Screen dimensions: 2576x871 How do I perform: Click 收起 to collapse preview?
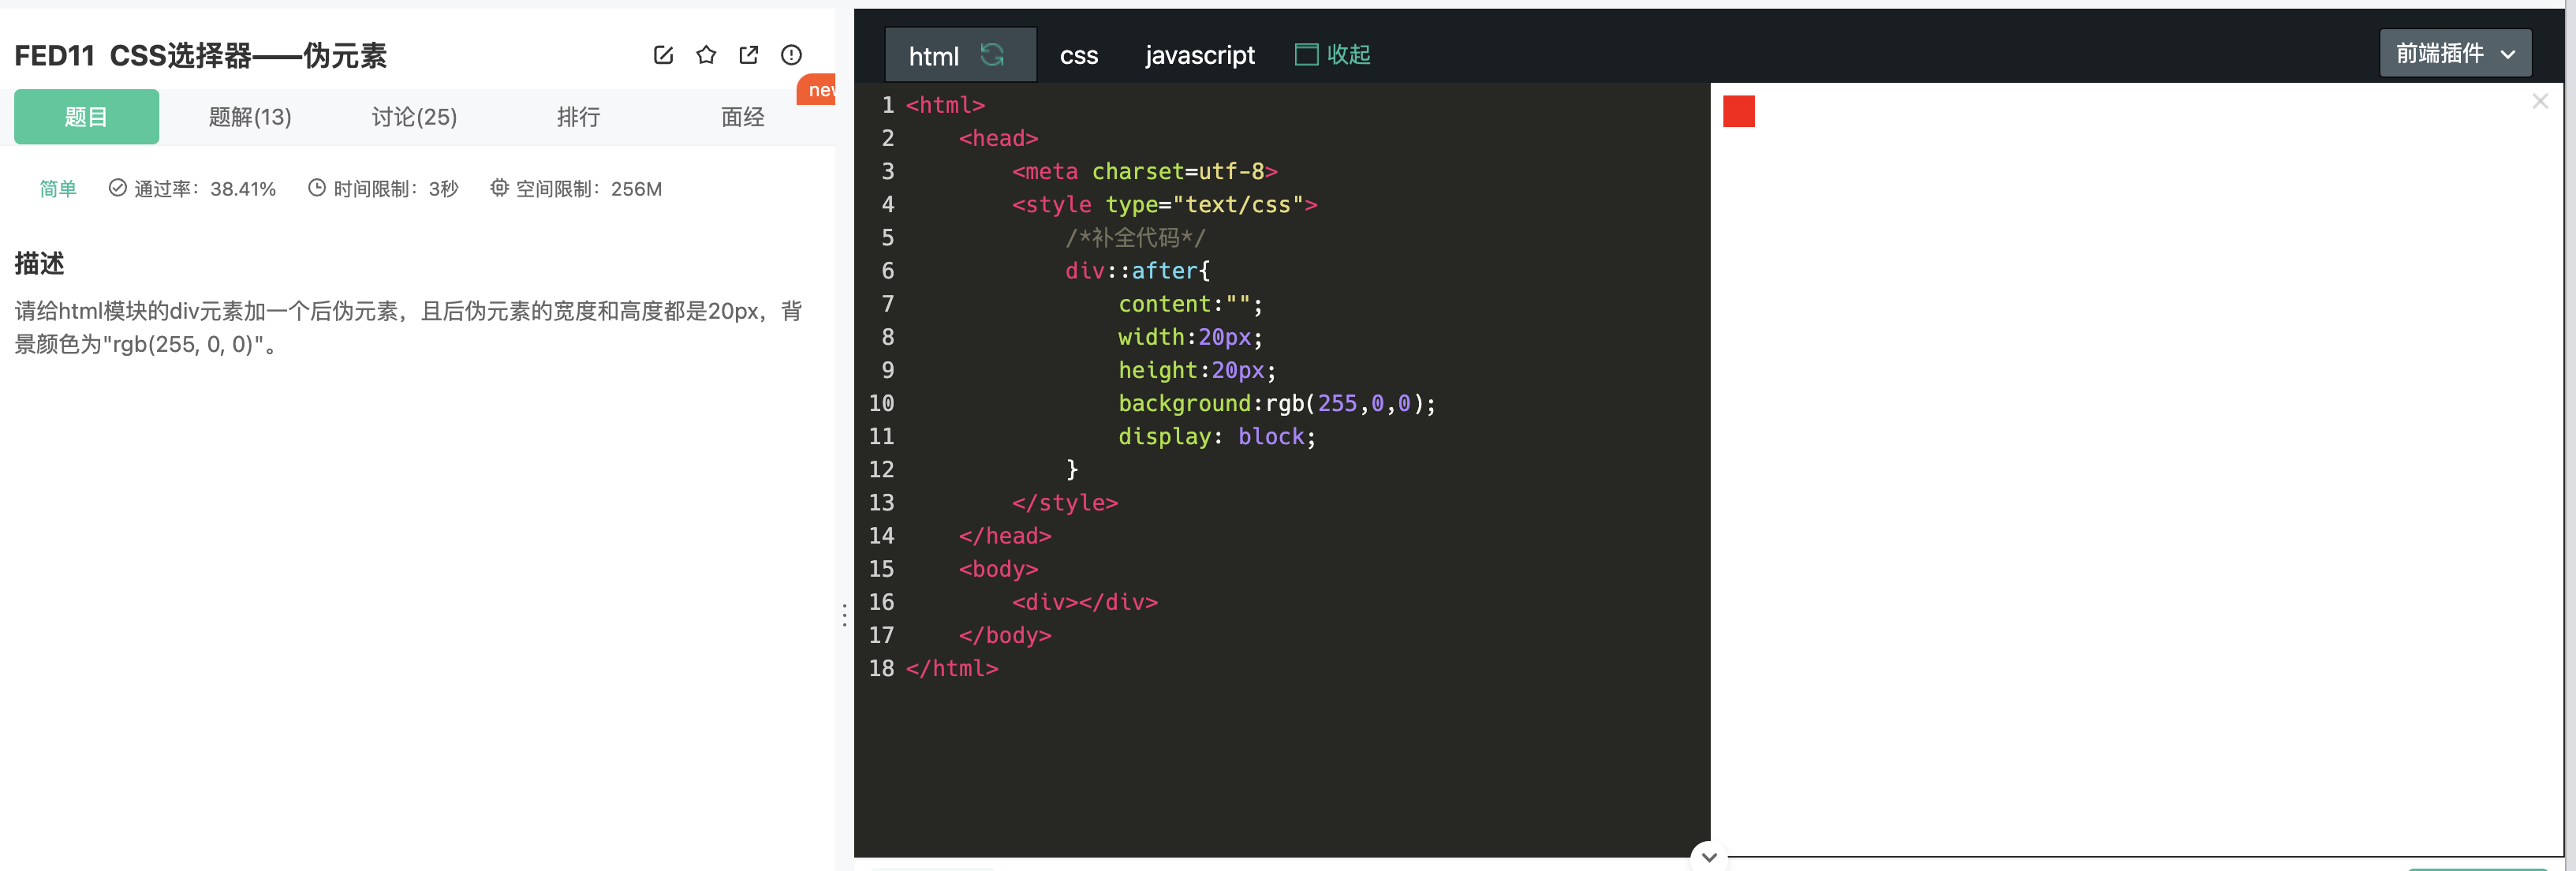(1332, 55)
